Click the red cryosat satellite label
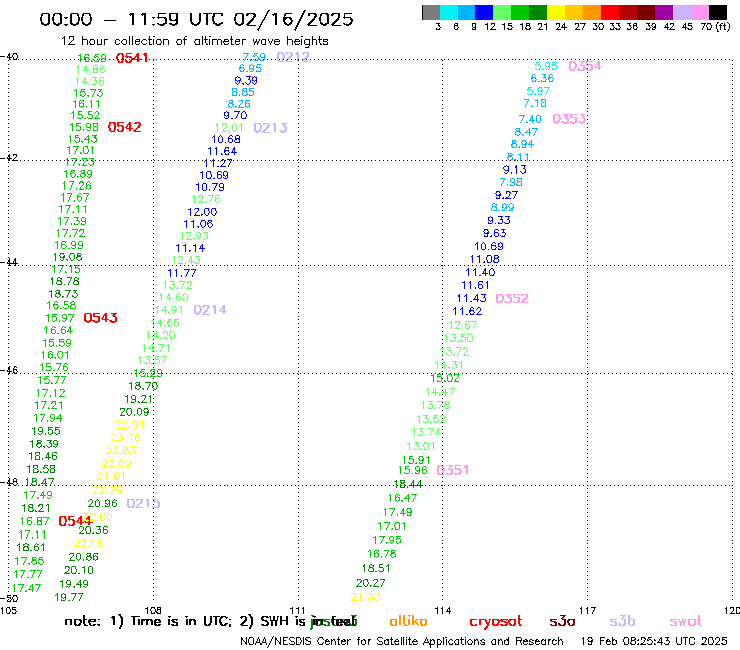Viewport: 740px width, 650px height. (x=496, y=622)
